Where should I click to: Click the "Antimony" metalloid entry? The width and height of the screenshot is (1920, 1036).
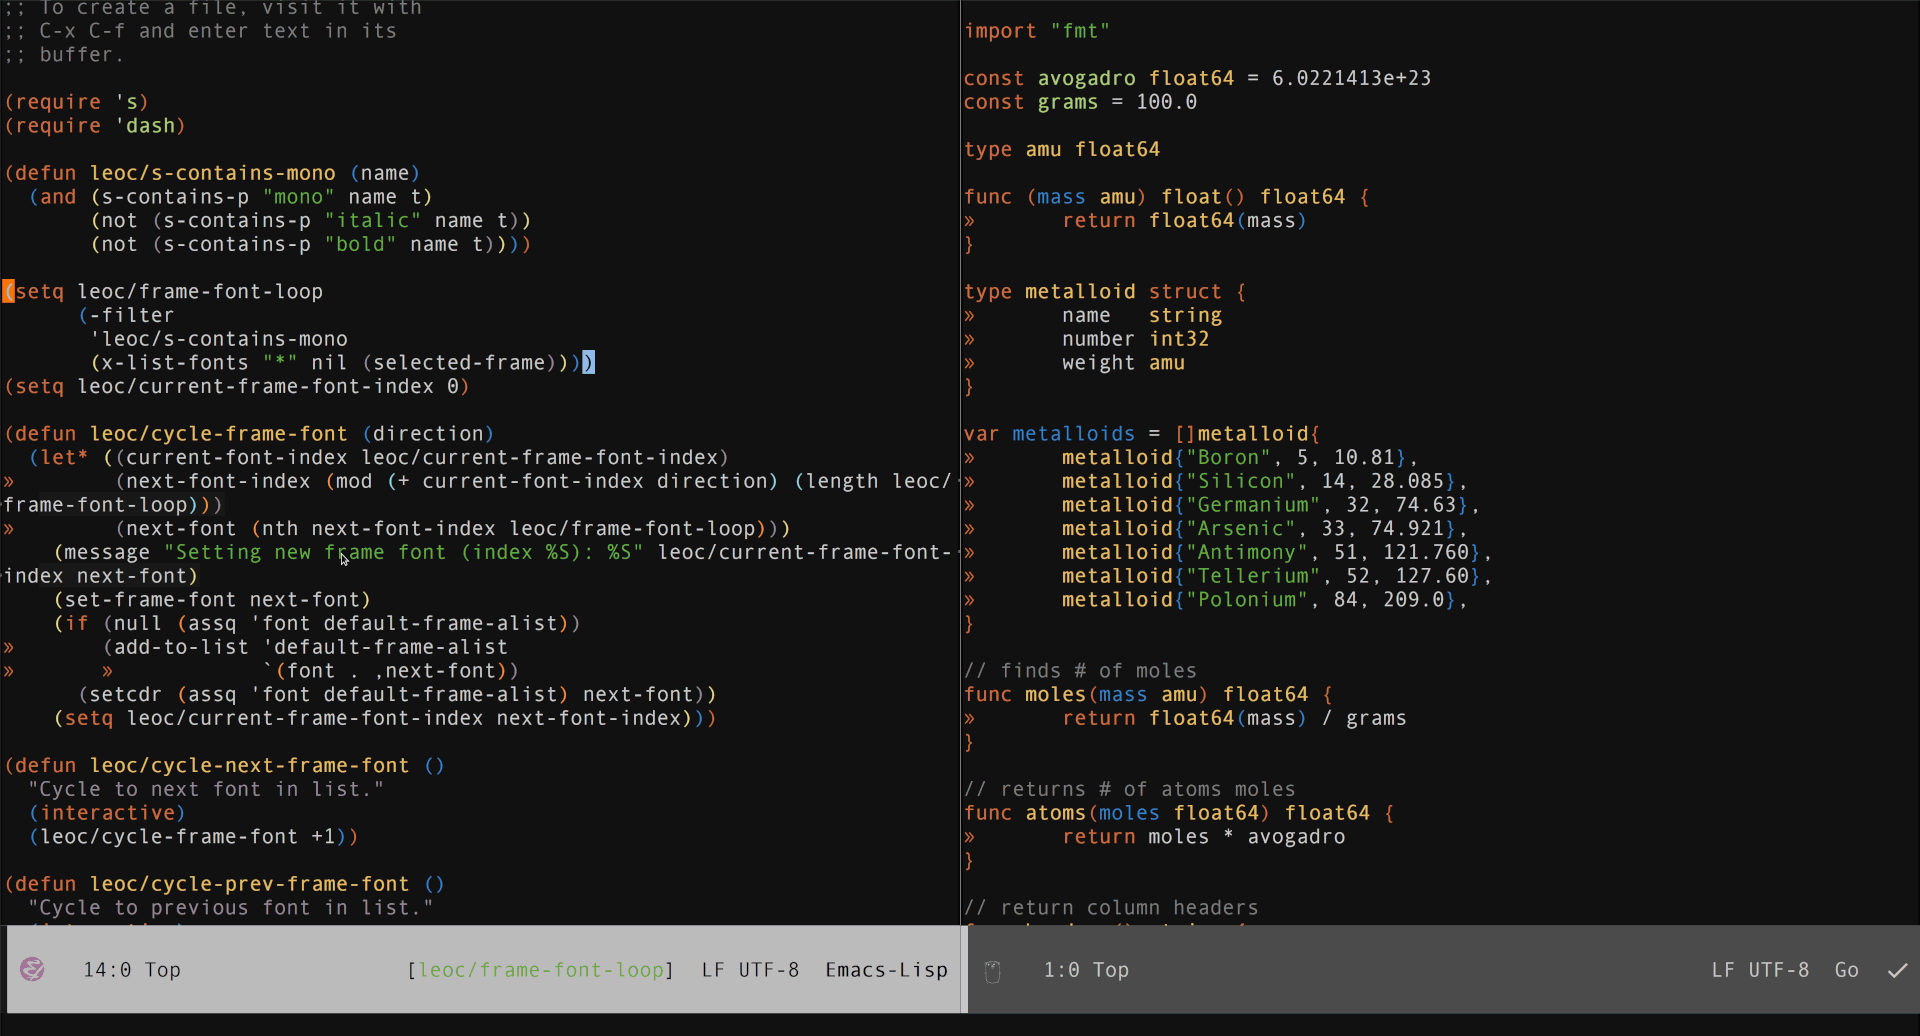(x=1277, y=552)
